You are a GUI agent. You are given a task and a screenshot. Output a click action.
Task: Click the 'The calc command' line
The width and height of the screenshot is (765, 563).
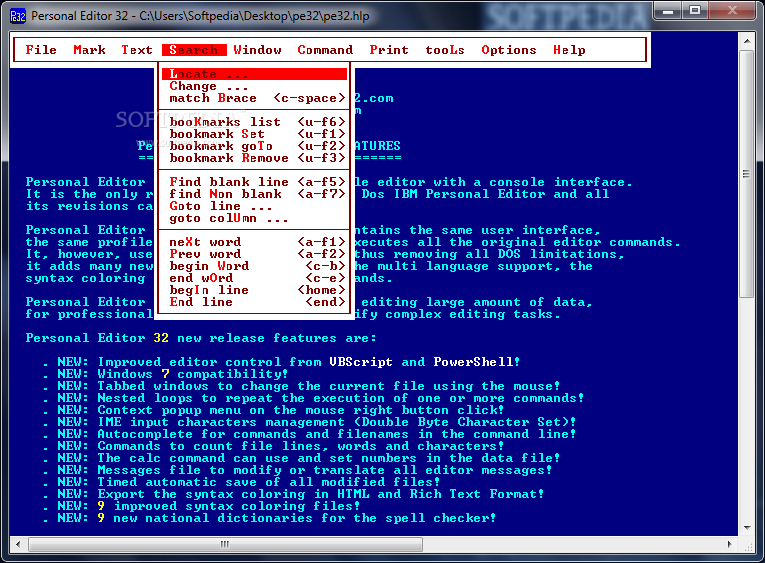(301, 458)
